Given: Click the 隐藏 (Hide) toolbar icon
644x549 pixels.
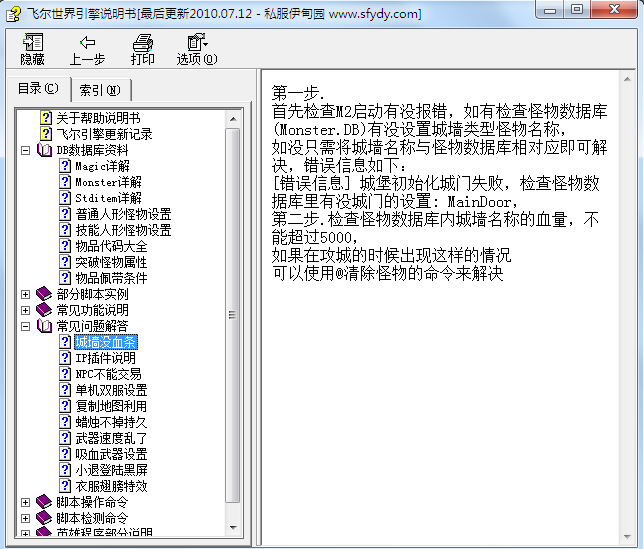Looking at the screenshot, I should click(33, 43).
